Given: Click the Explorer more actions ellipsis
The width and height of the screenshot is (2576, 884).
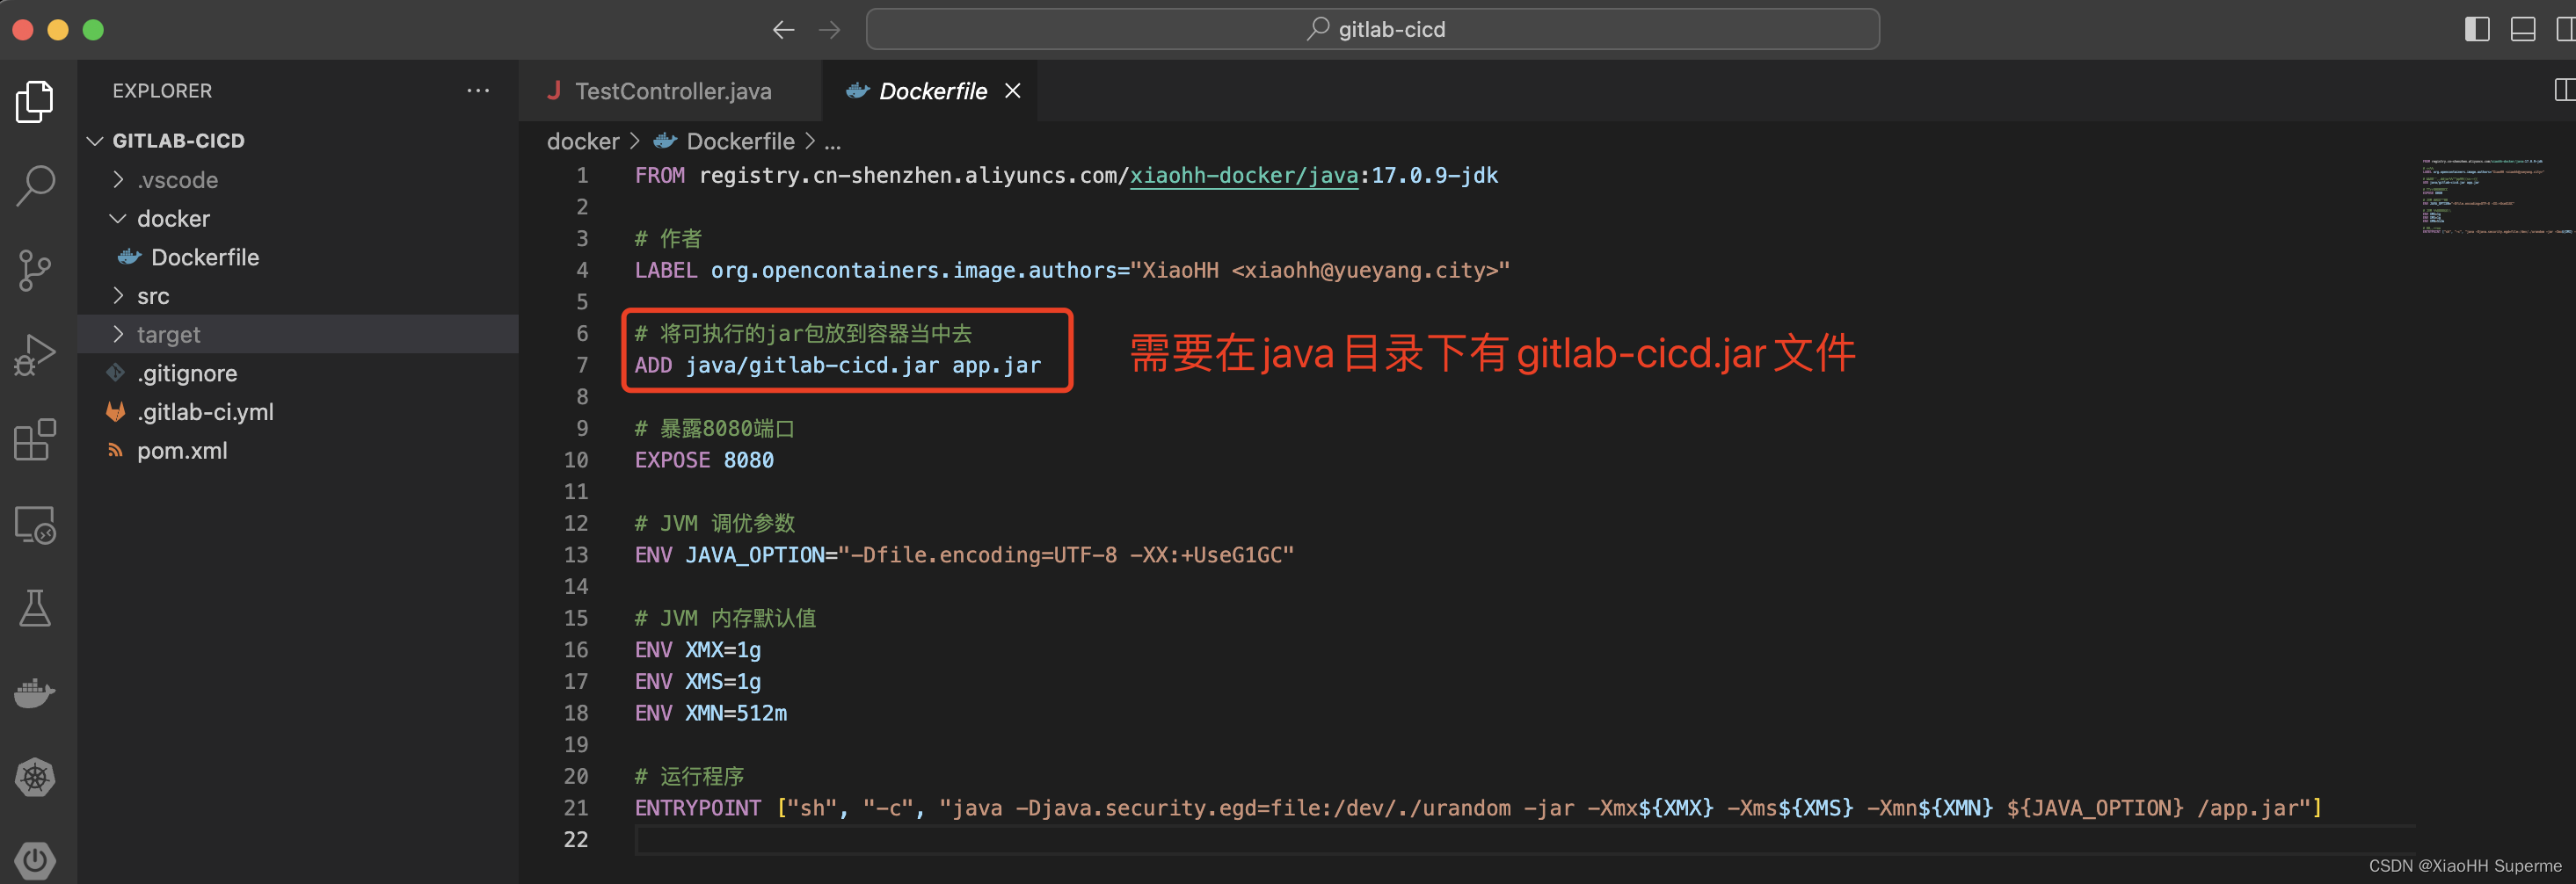Looking at the screenshot, I should (x=478, y=91).
